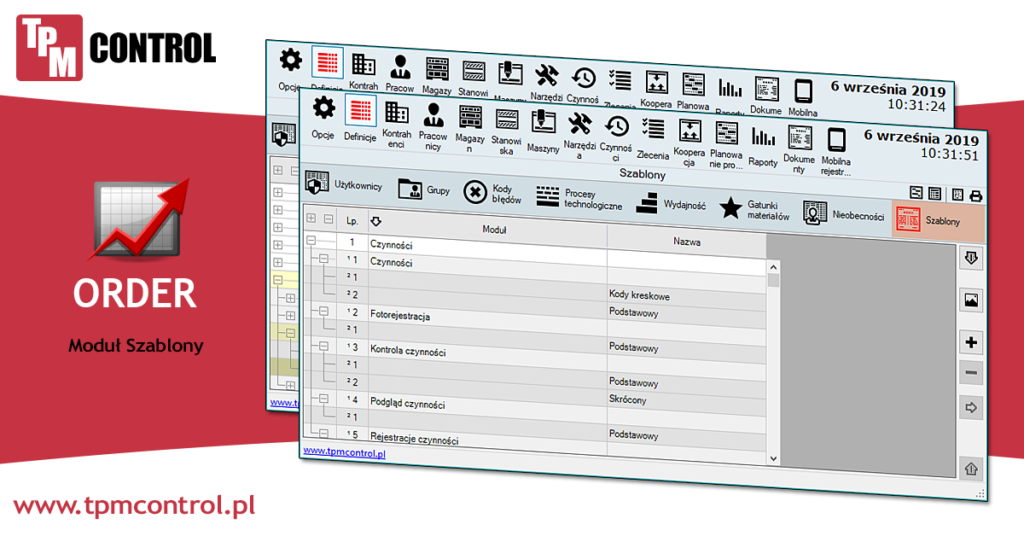Click the Nazwa column header
Viewport: 1024px width, 536px height.
pyautogui.click(x=686, y=242)
